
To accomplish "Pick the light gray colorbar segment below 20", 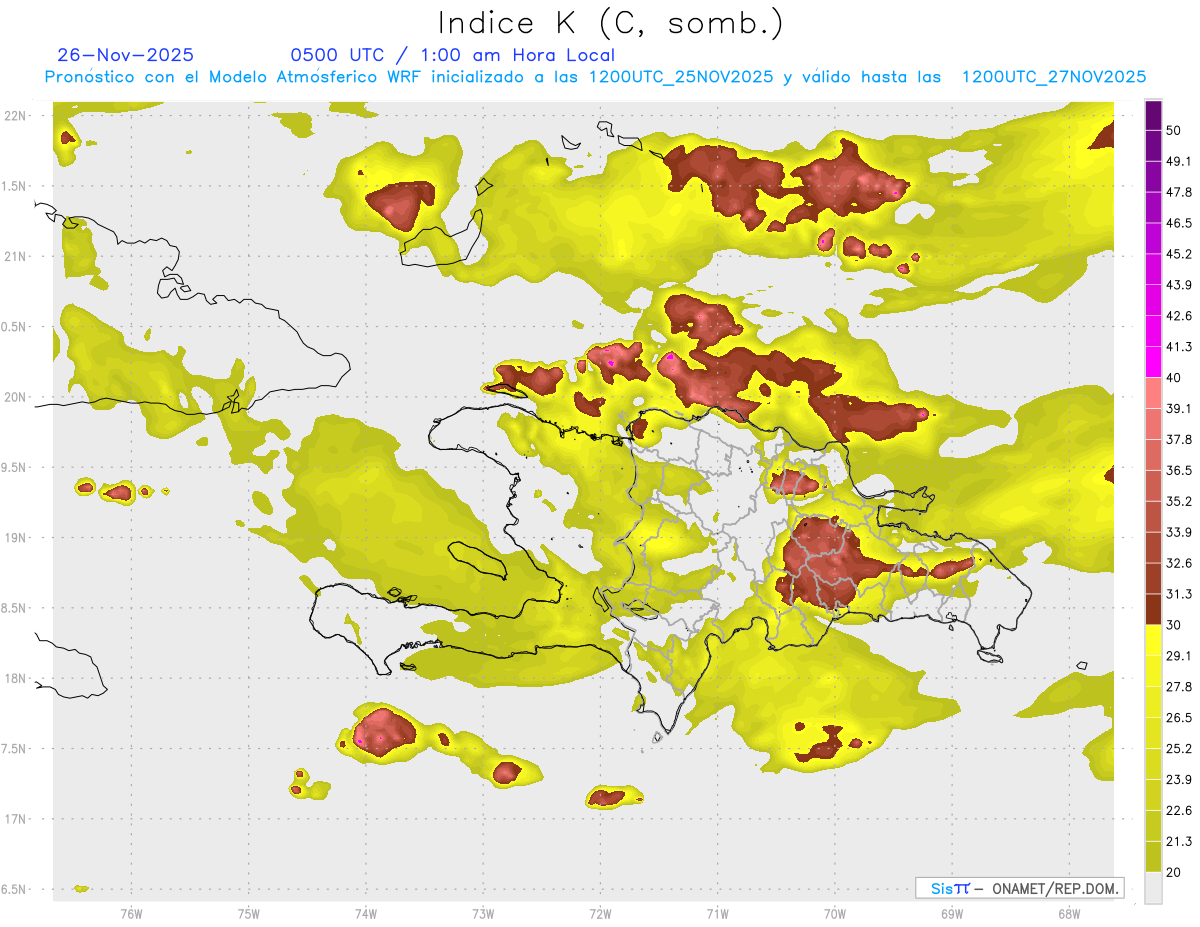I will click(x=1153, y=888).
